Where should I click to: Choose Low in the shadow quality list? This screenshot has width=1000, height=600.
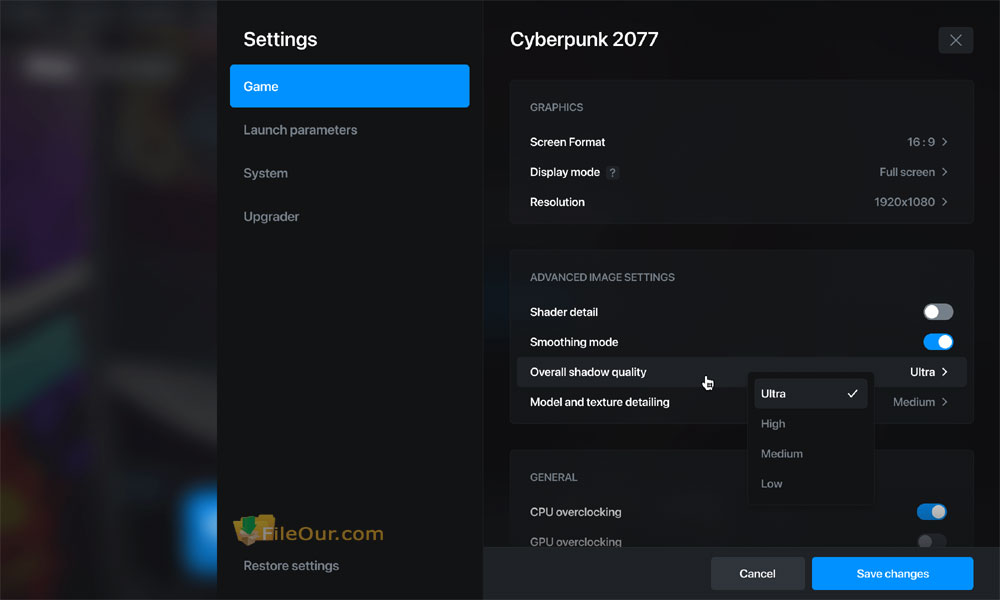coord(811,483)
